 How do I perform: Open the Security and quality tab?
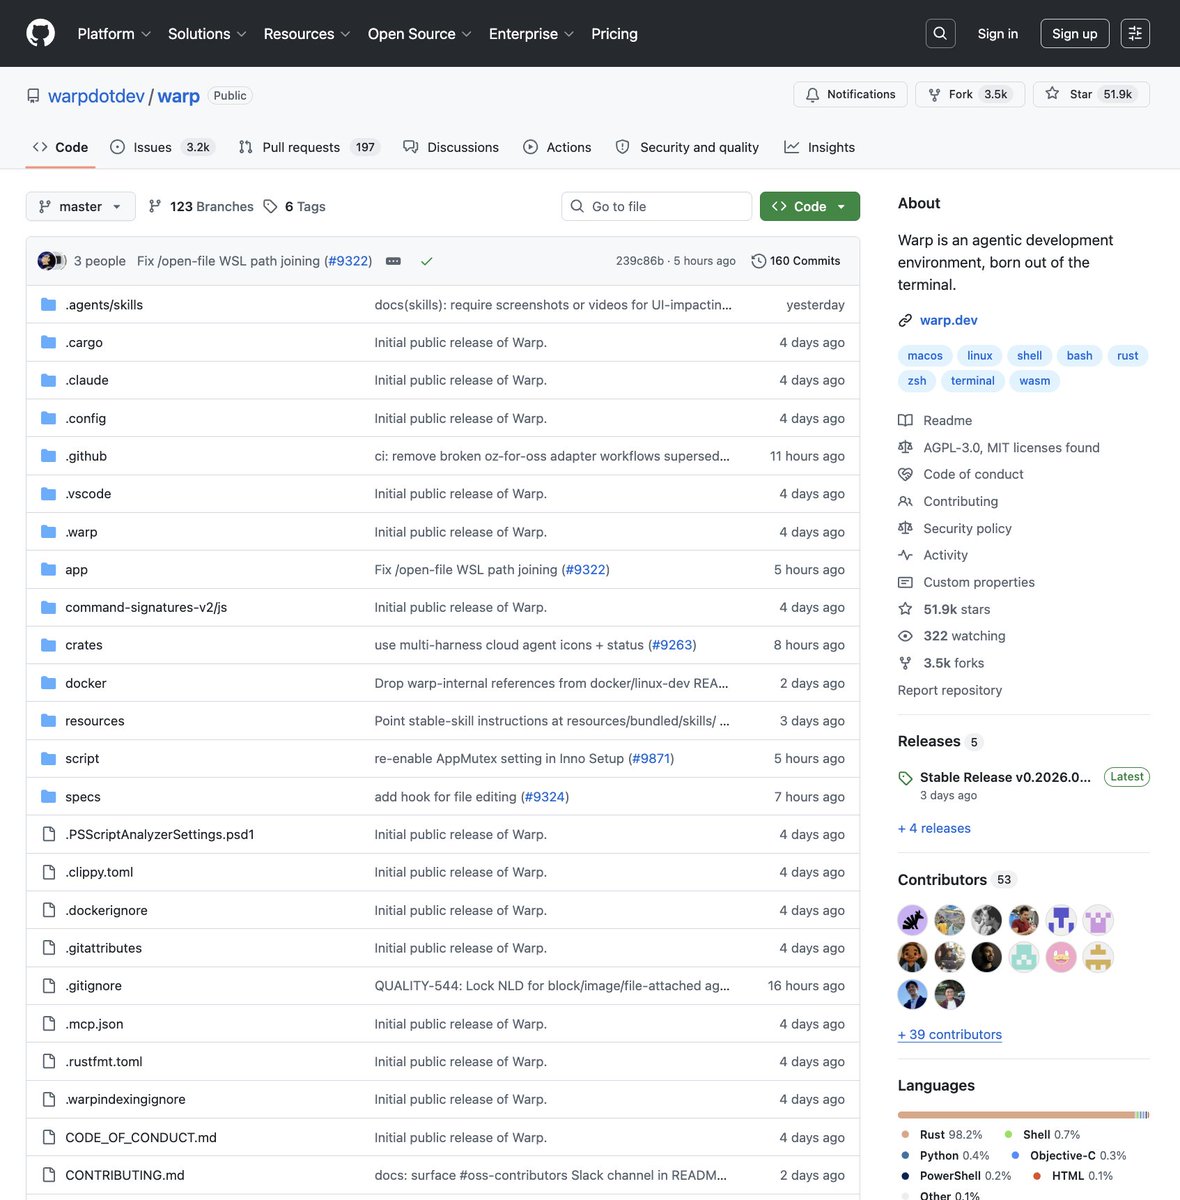pos(687,147)
